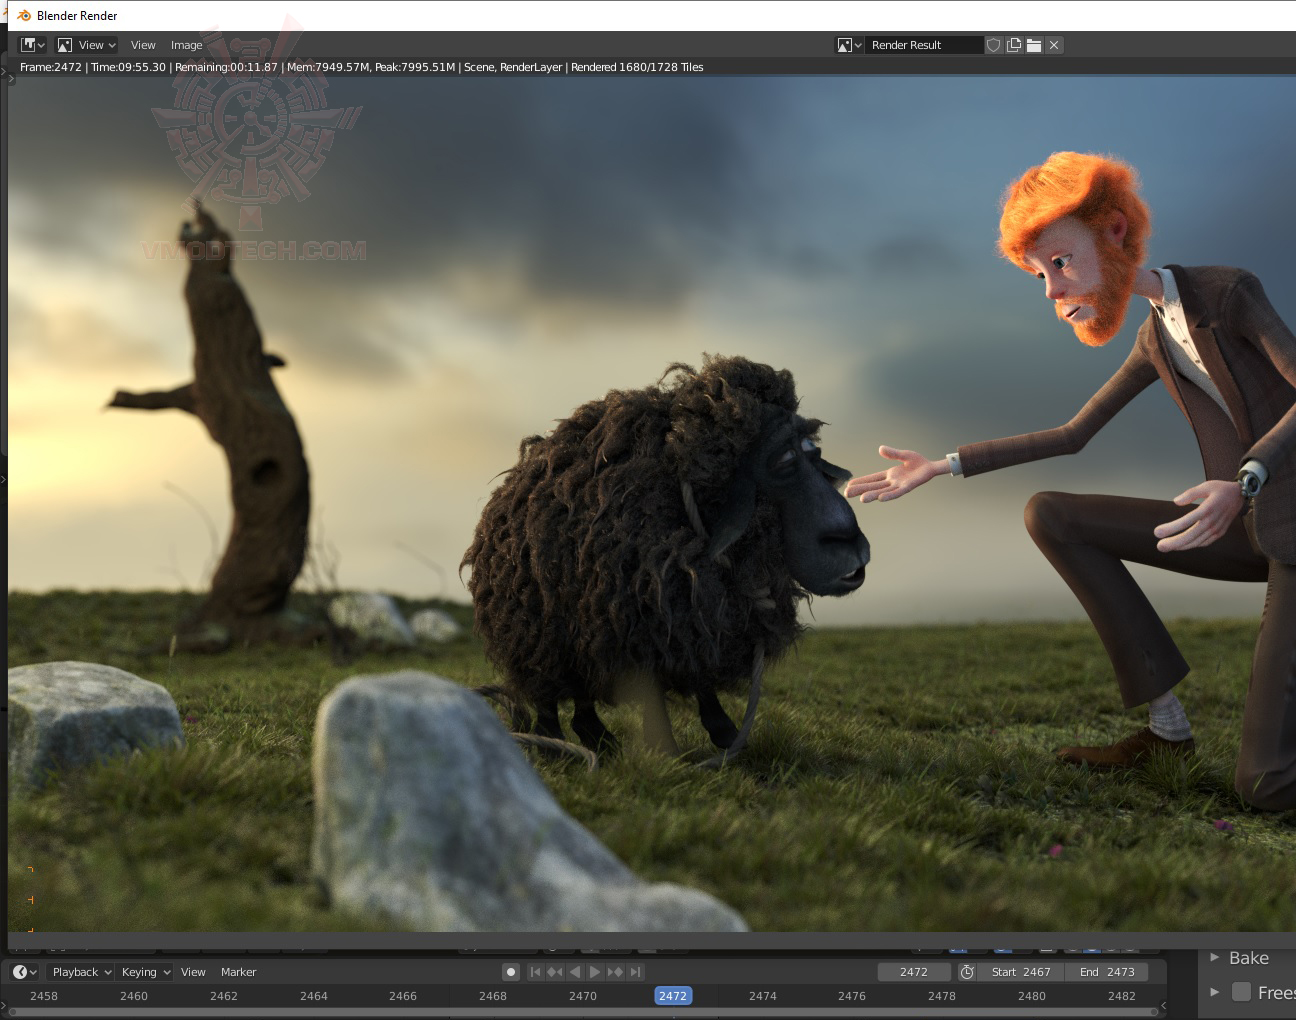Click the Remaining:00:11.87 status text

tap(226, 67)
